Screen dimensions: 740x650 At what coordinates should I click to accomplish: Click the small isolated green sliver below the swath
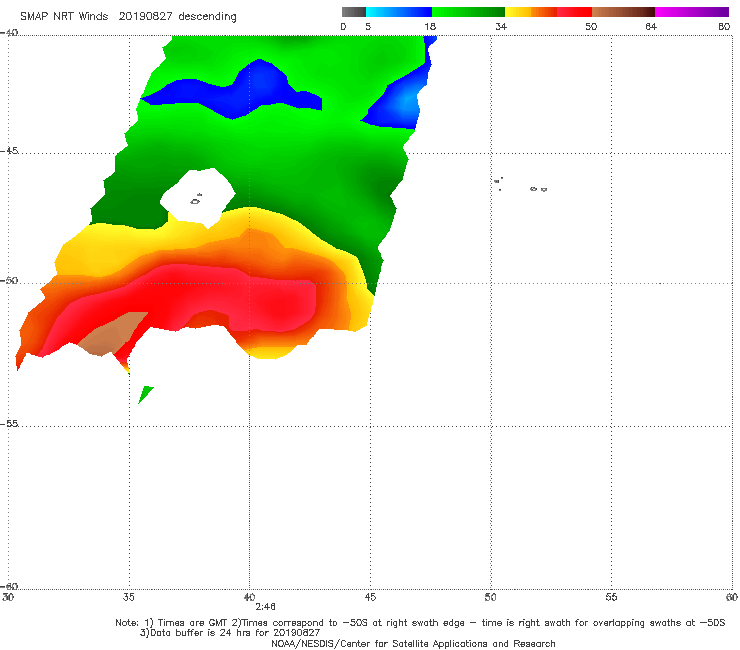click(145, 394)
